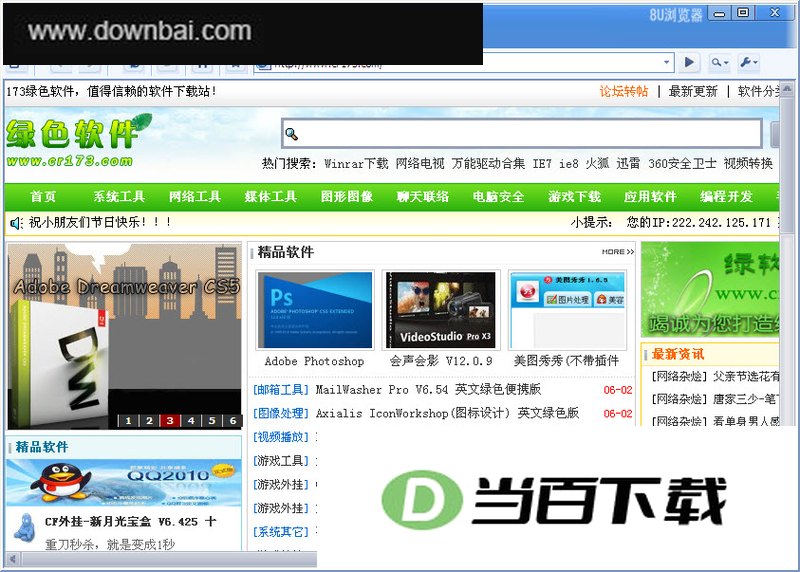Open CF外挂-新月光宝盒 V6.425 link

click(130, 521)
